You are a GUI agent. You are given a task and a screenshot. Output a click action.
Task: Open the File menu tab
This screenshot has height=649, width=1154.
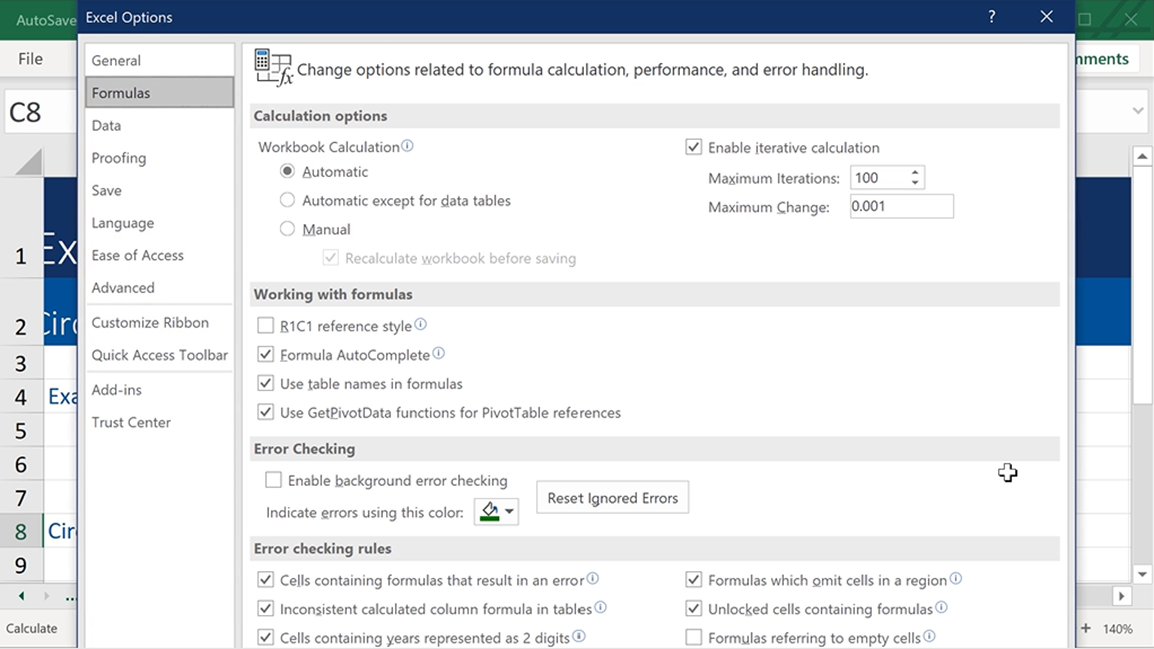click(x=30, y=59)
